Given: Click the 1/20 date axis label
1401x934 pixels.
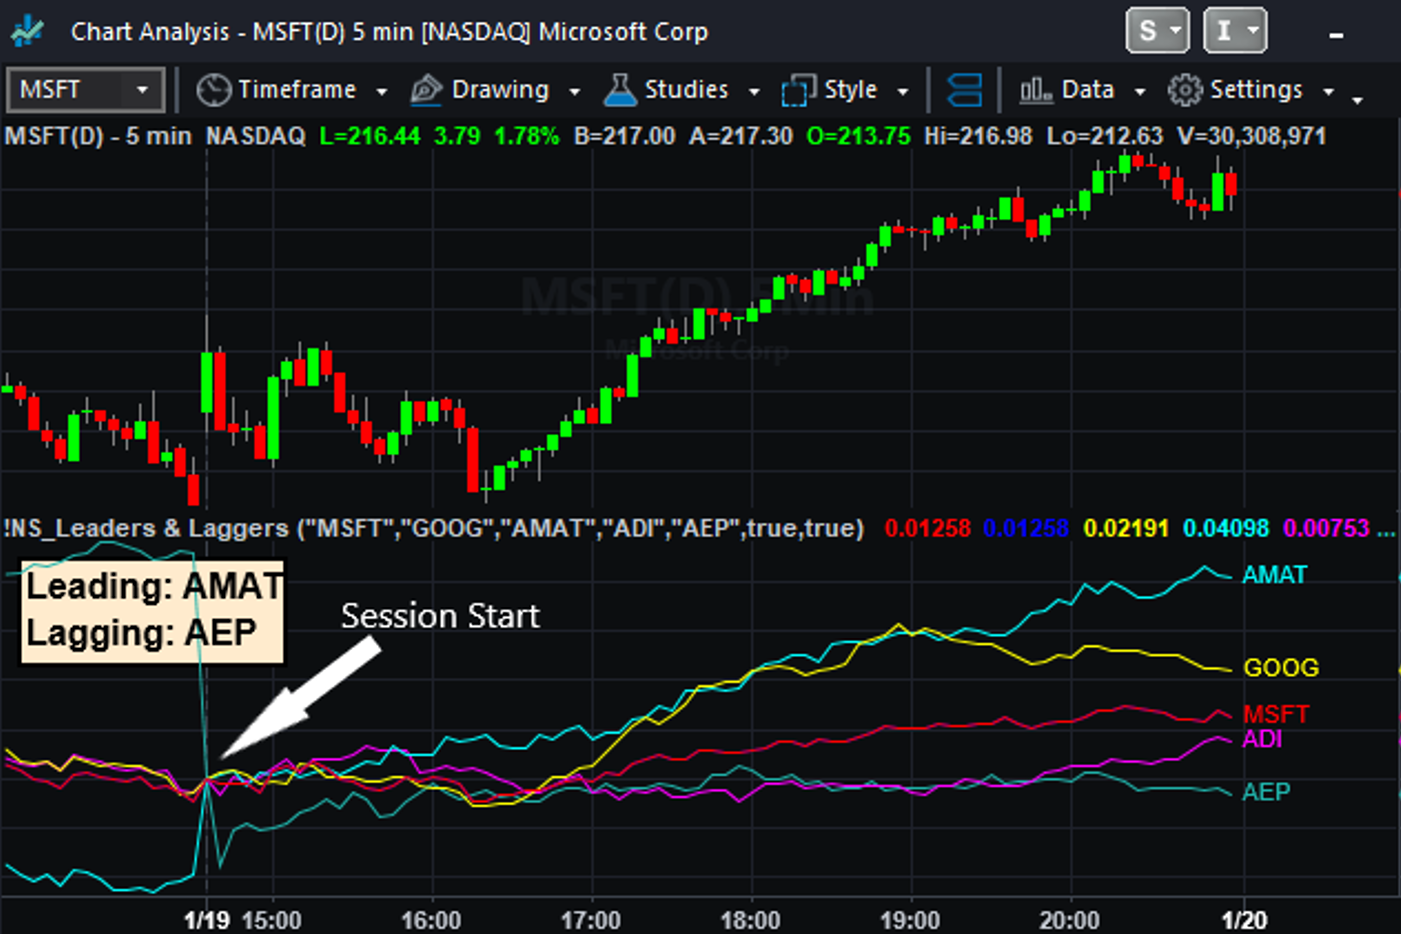Looking at the screenshot, I should [1244, 920].
